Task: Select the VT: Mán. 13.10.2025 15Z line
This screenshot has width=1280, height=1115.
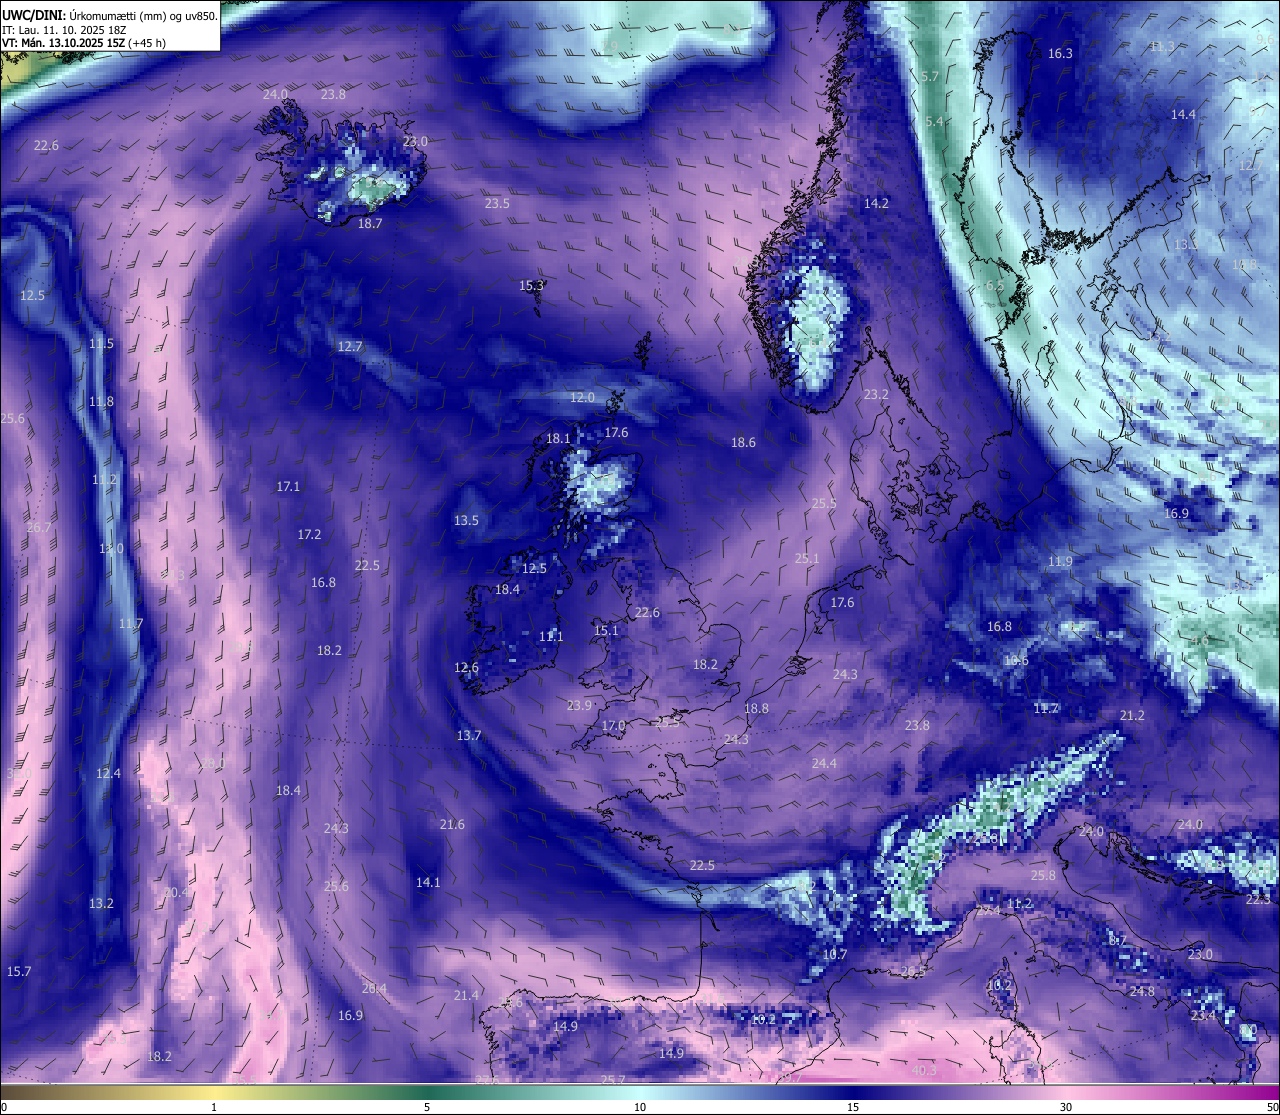Action: [84, 43]
